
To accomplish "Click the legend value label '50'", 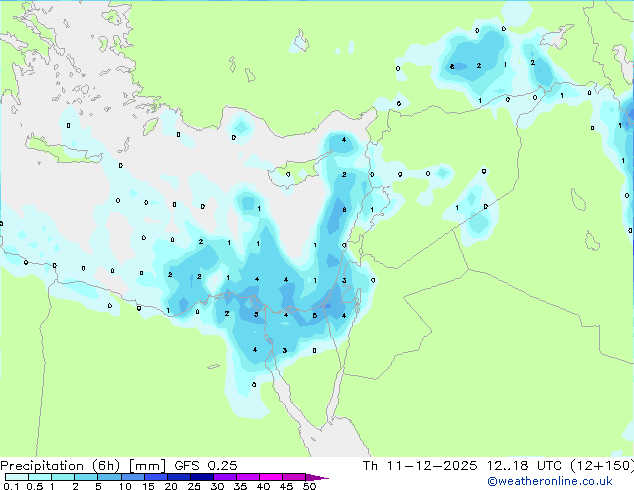I will pyautogui.click(x=309, y=486).
